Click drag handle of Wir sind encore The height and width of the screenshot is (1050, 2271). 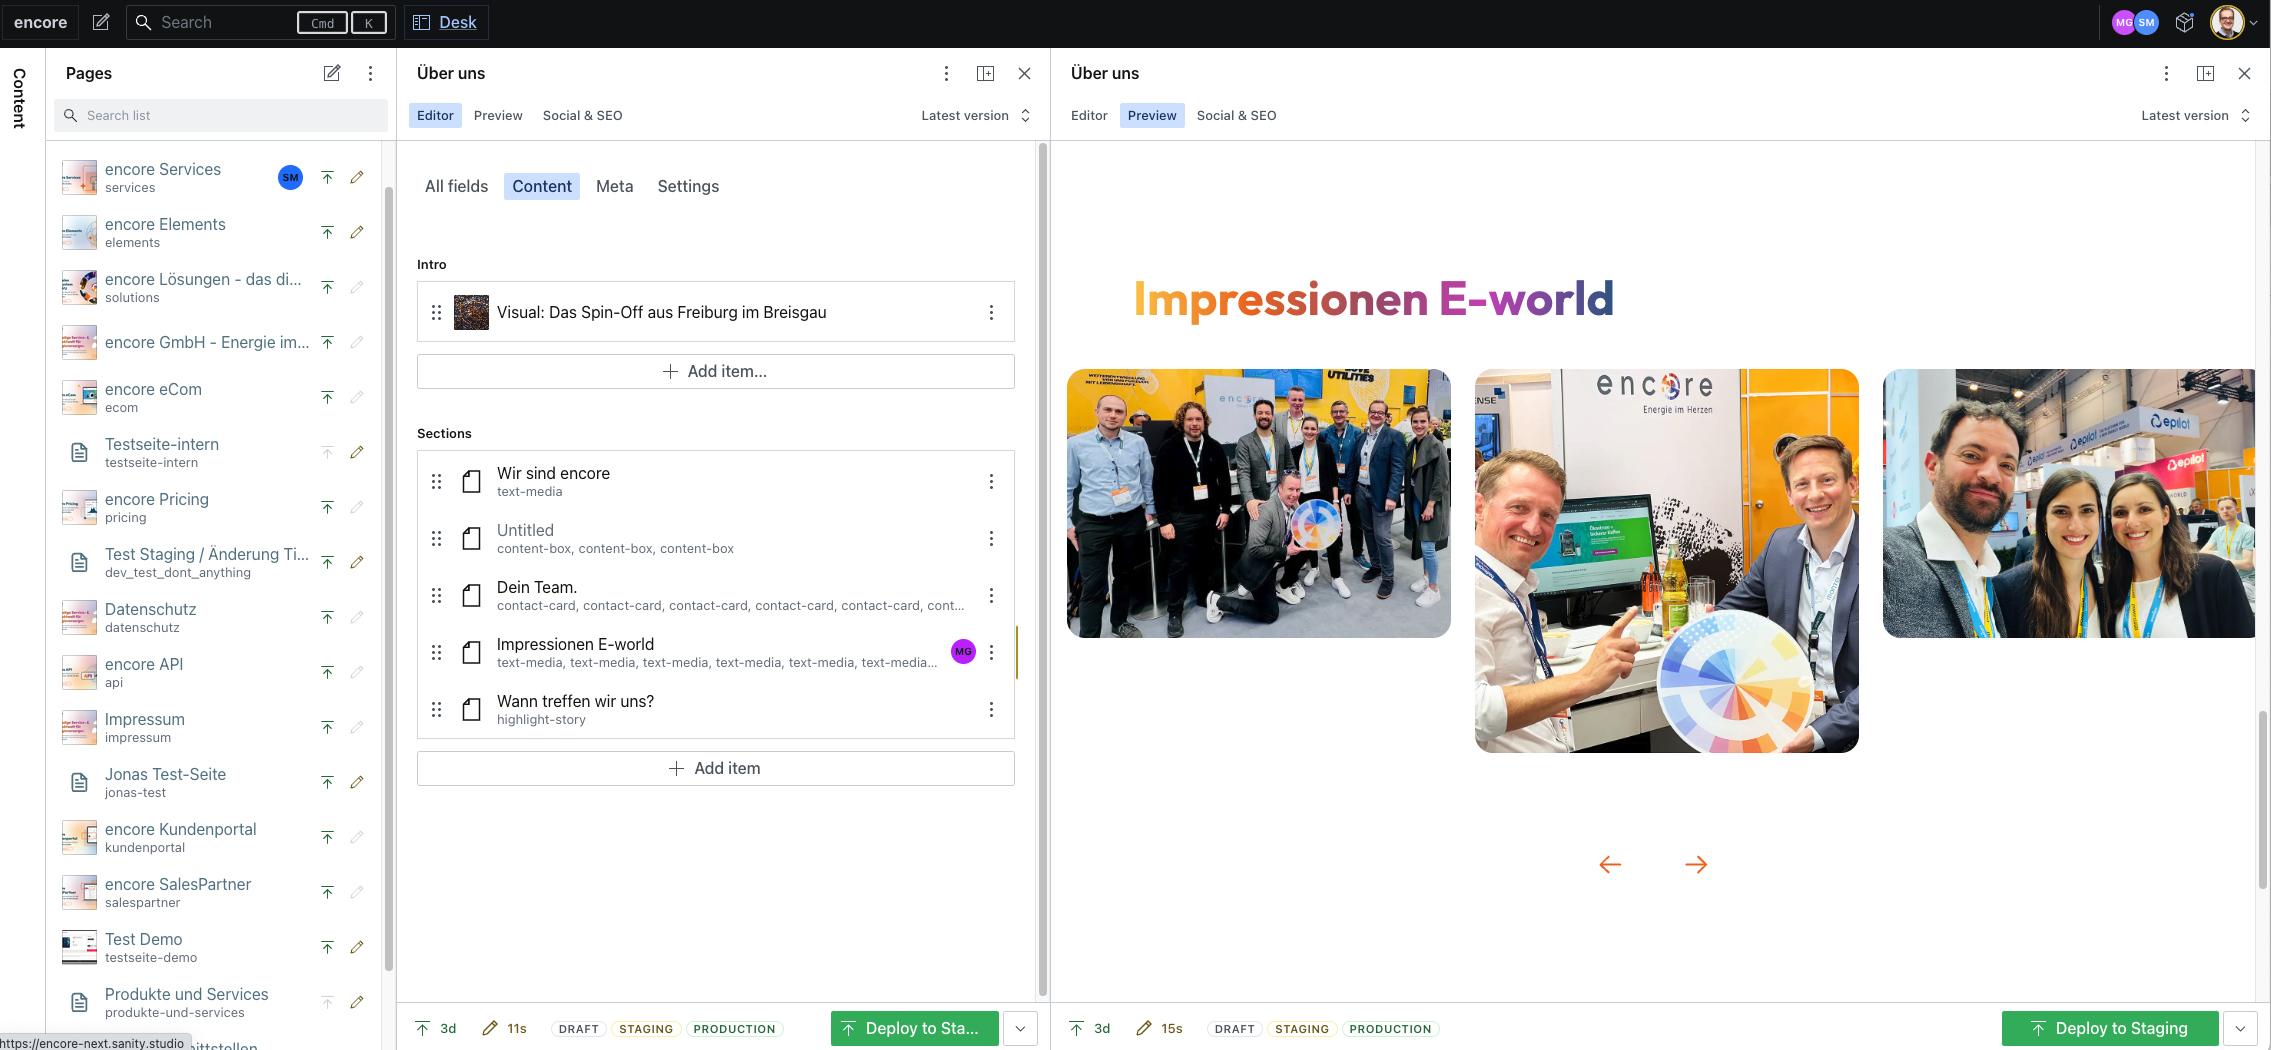coord(436,481)
